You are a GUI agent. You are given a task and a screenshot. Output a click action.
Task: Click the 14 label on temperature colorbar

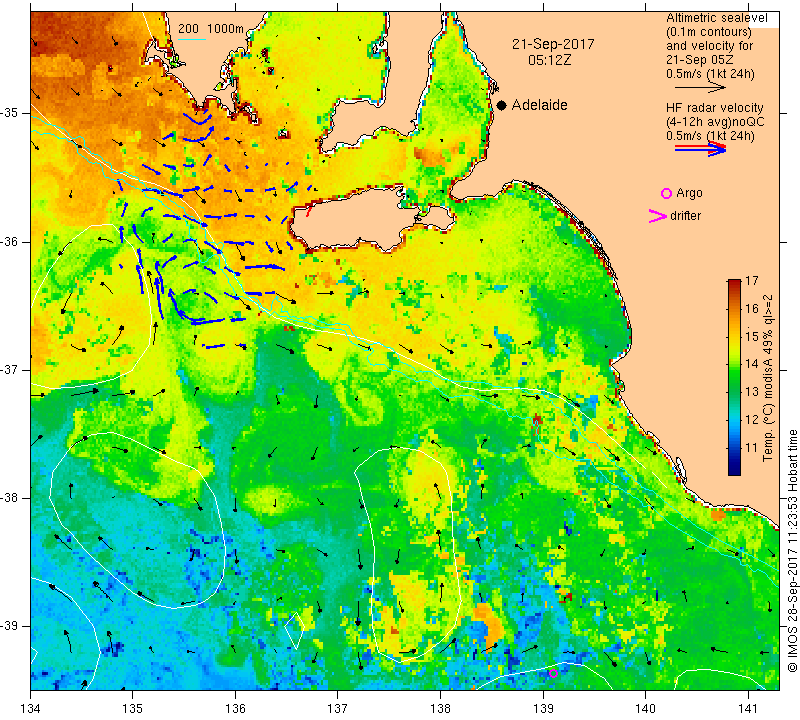pyautogui.click(x=752, y=364)
